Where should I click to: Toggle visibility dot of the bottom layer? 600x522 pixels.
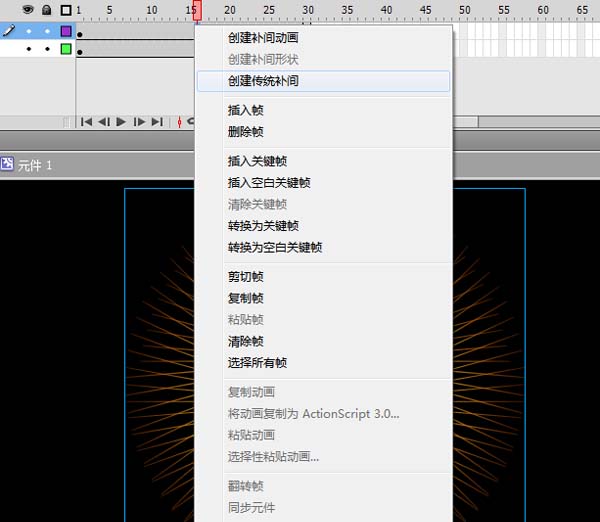(29, 49)
